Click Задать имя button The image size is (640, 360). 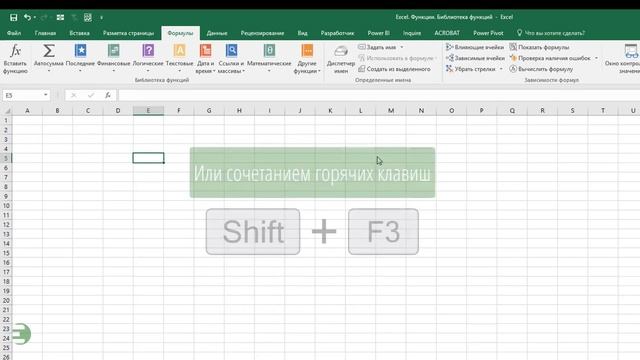377,47
